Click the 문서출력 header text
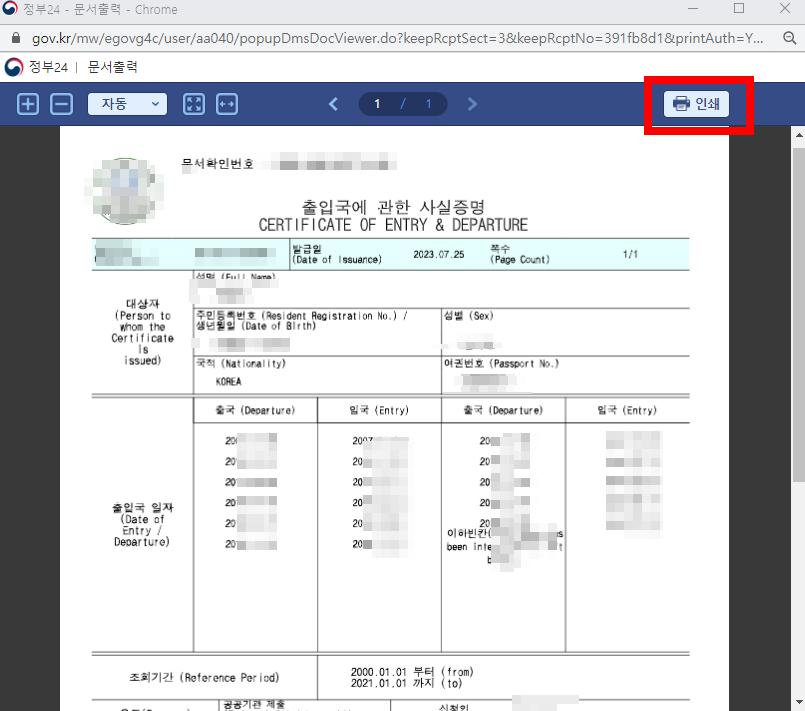 [x=112, y=67]
